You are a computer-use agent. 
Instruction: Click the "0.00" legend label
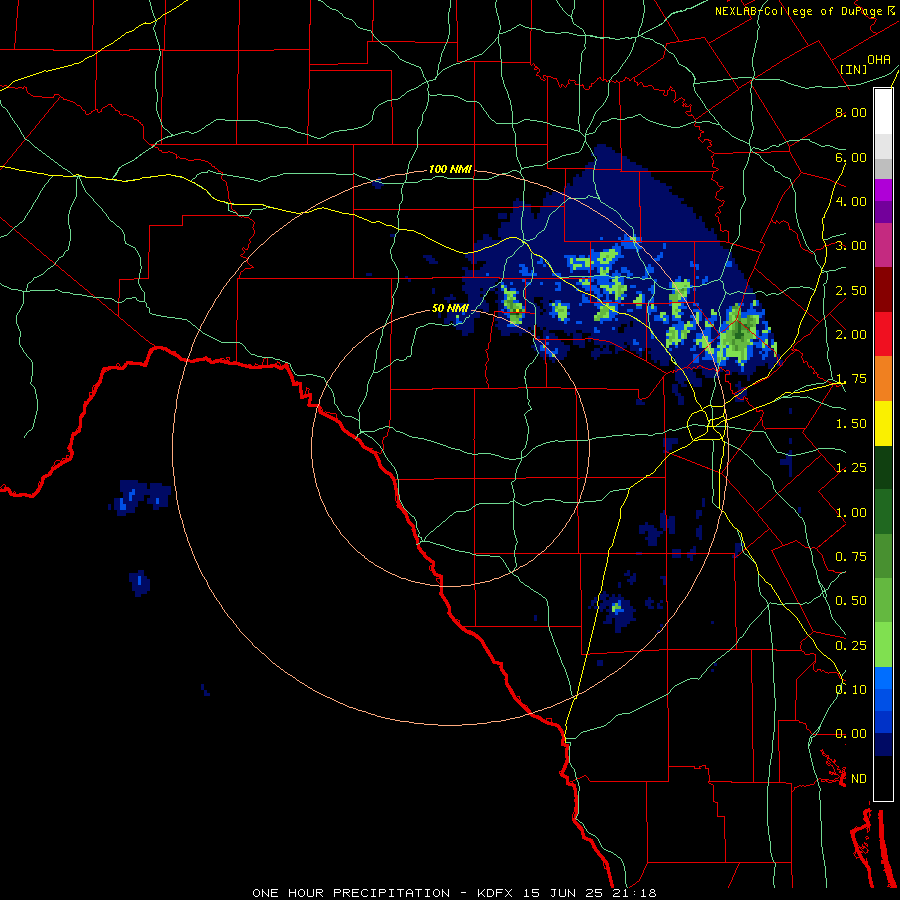851,734
